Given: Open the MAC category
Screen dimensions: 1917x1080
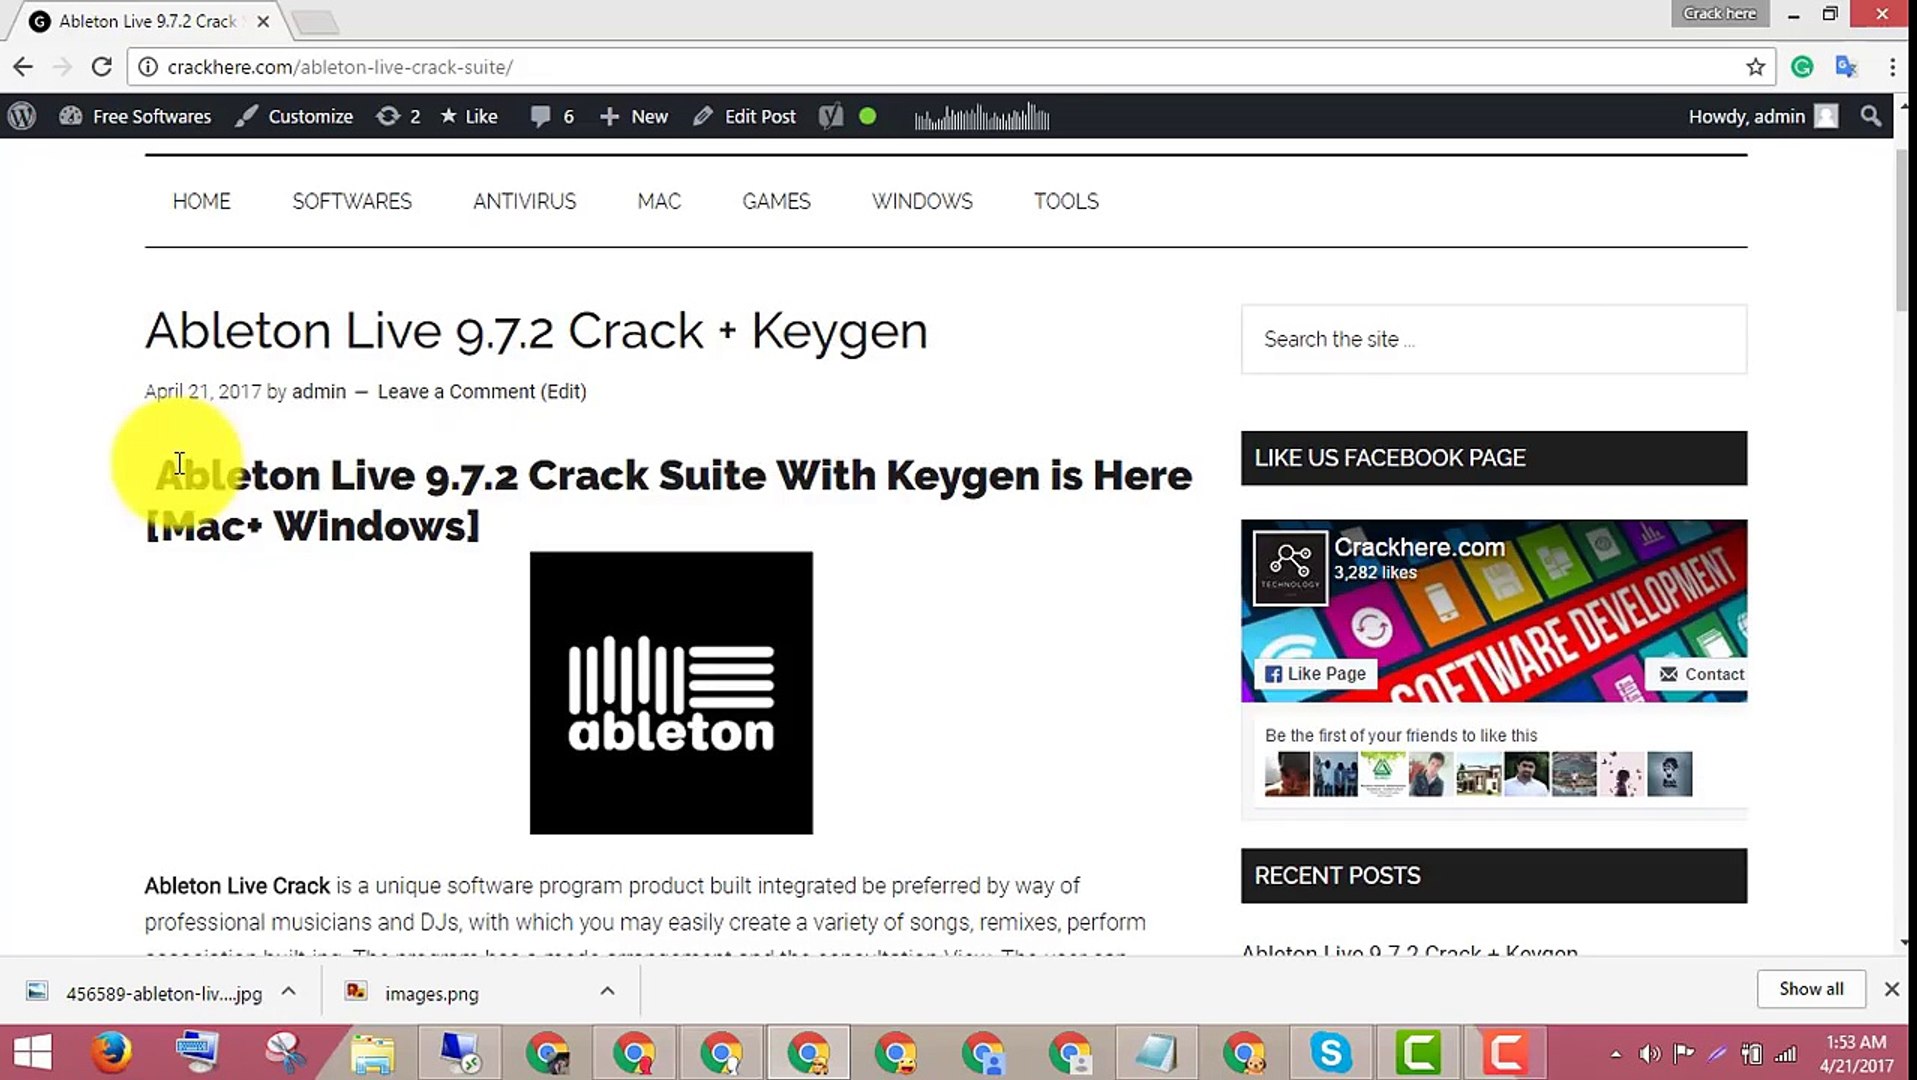Looking at the screenshot, I should point(659,201).
